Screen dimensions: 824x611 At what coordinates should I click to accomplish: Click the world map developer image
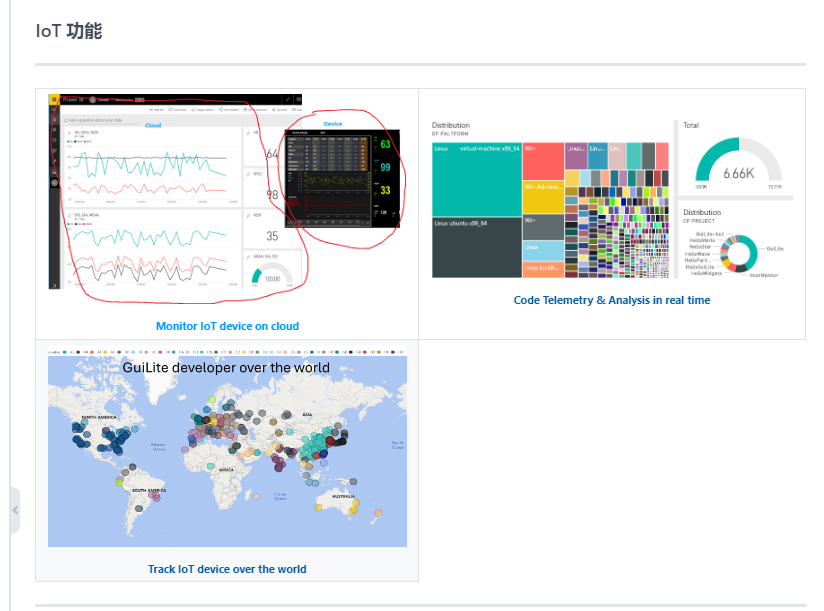pos(227,450)
